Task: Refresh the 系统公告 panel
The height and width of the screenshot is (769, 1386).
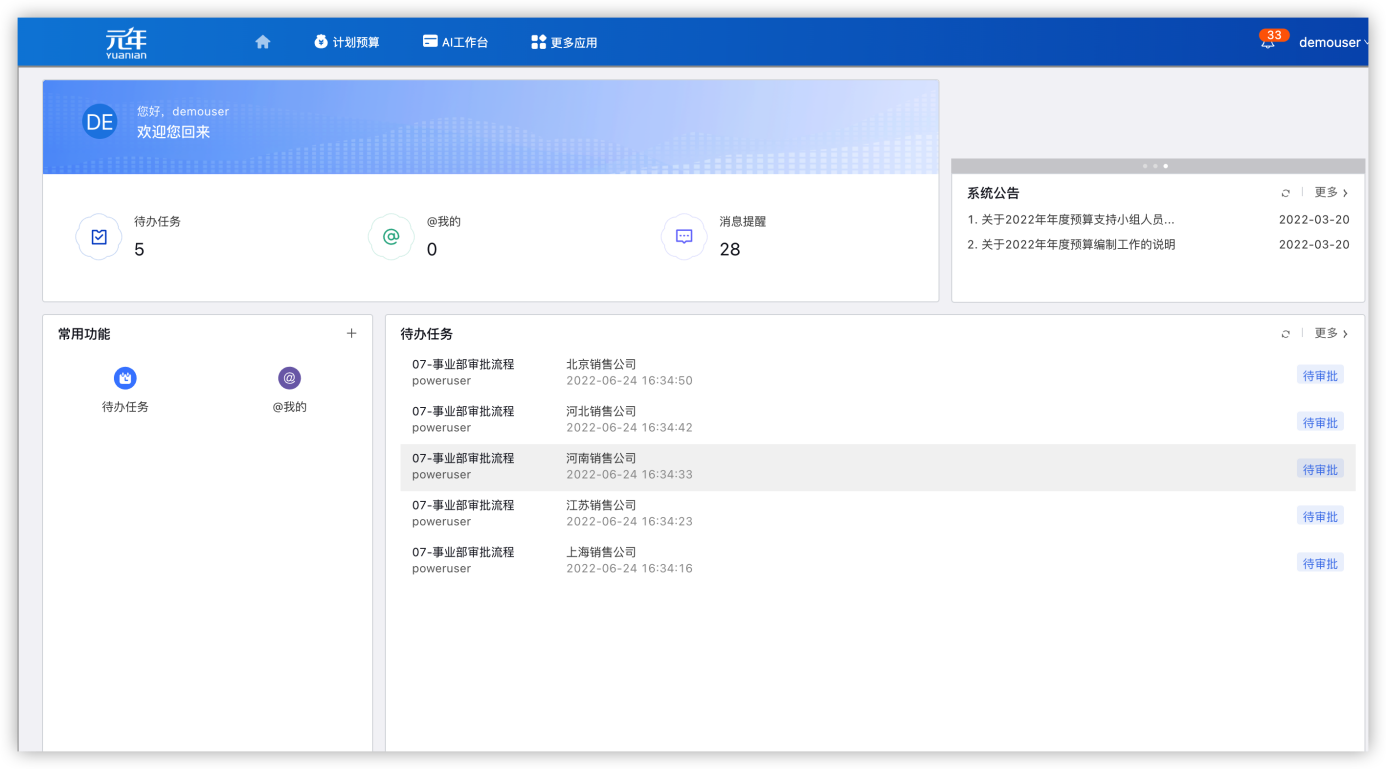Action: pos(1286,193)
